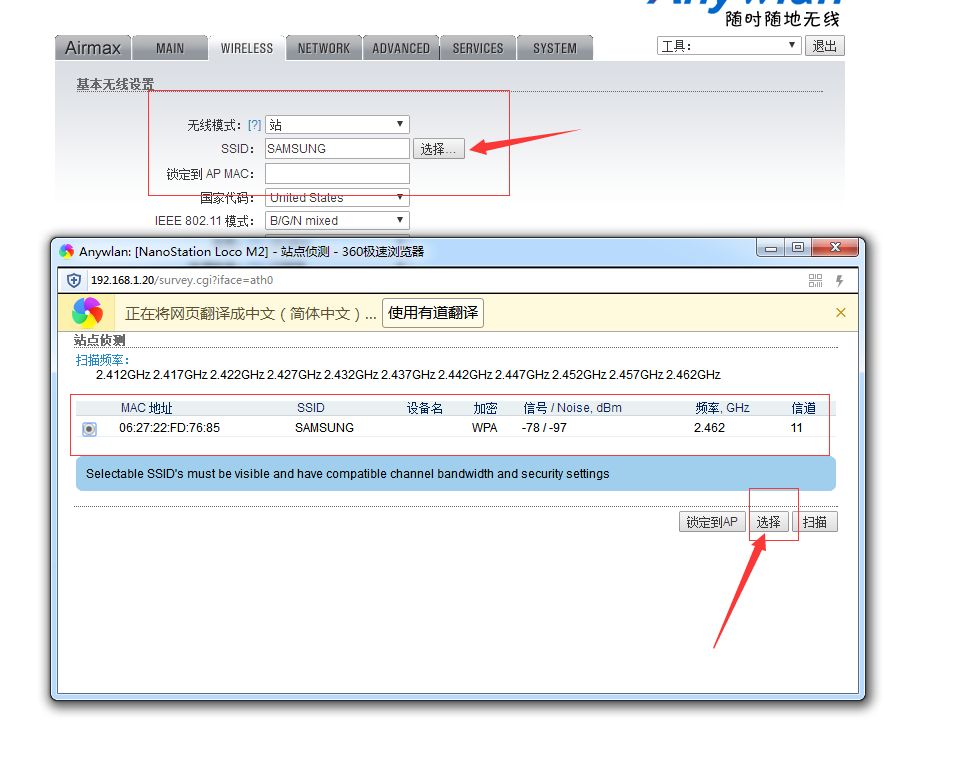Click the 扫描 scan button

click(815, 522)
